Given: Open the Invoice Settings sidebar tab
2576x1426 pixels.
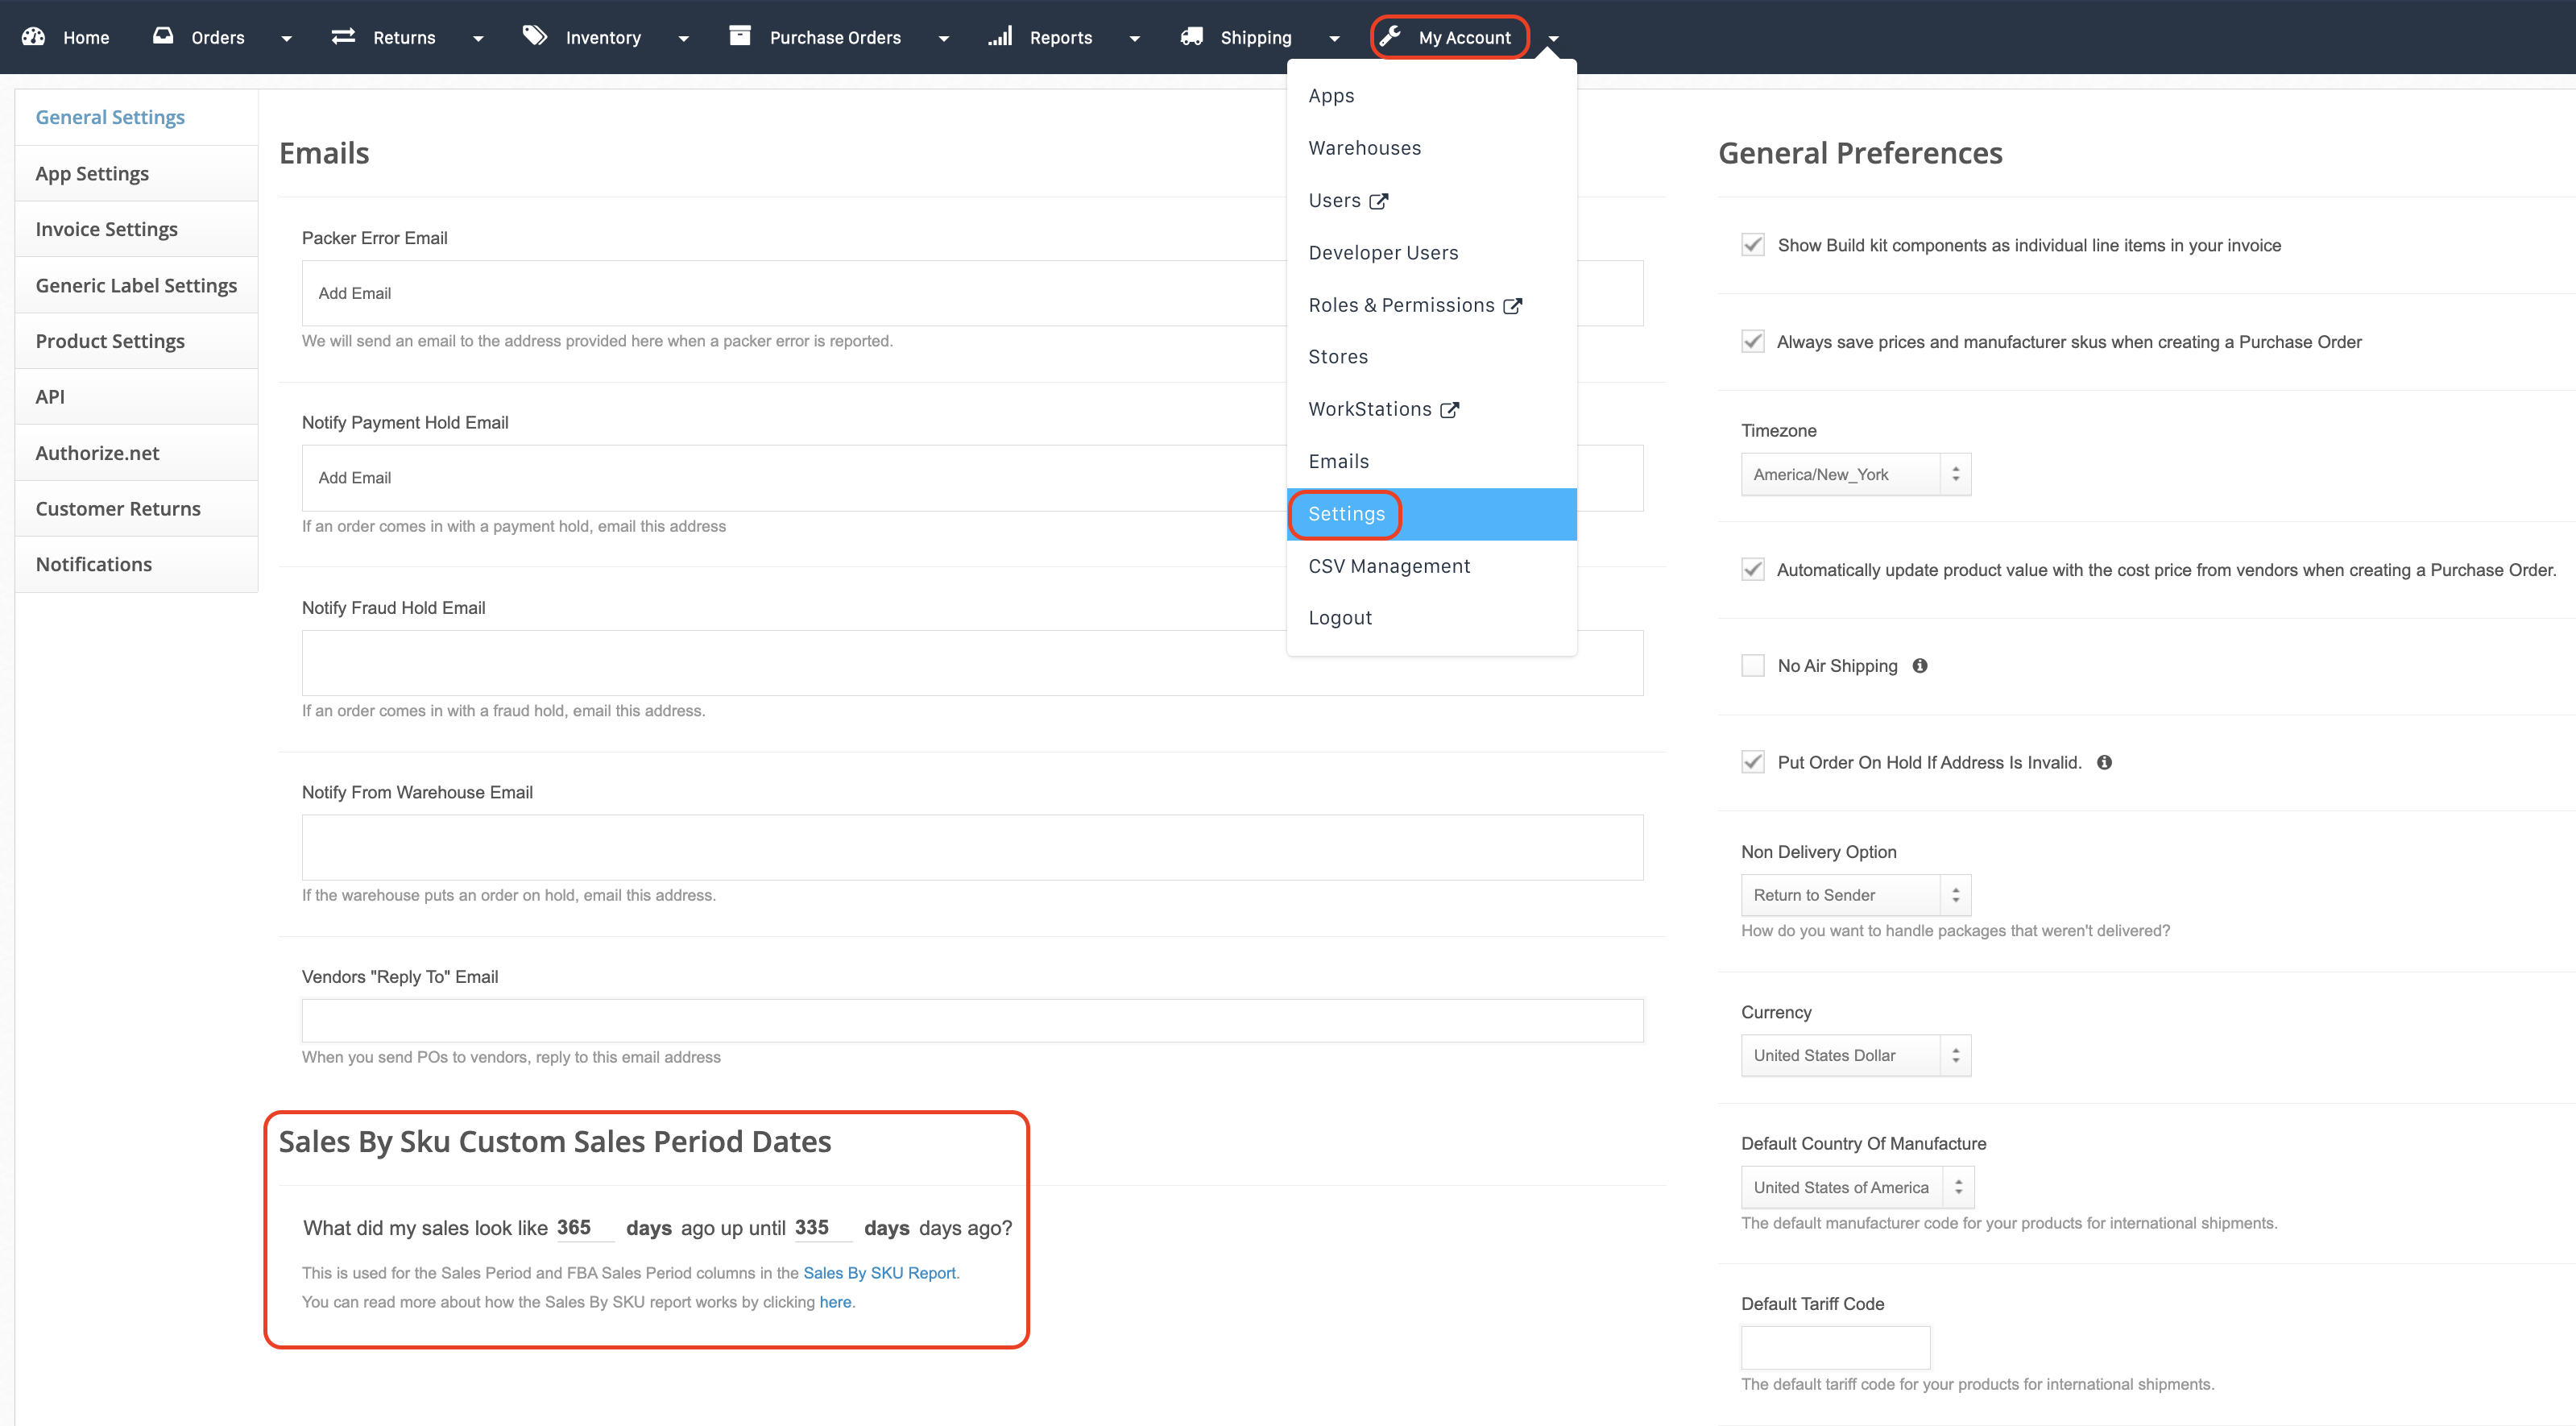Looking at the screenshot, I should point(107,229).
